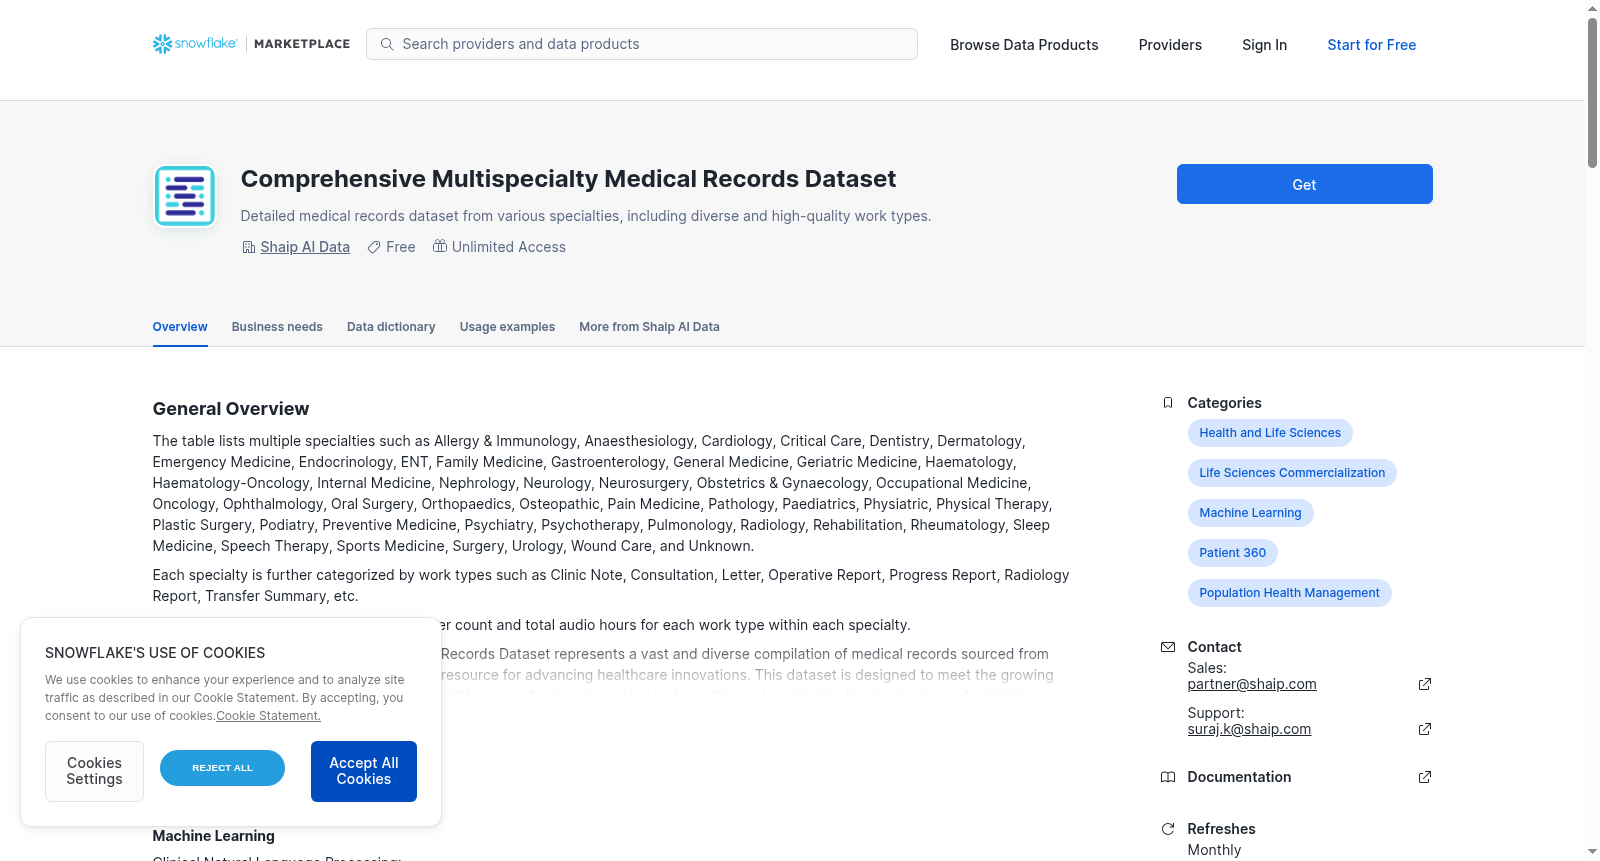This screenshot has height=861, width=1600.
Task: Click the price tag icon beside Free
Action: (x=374, y=247)
